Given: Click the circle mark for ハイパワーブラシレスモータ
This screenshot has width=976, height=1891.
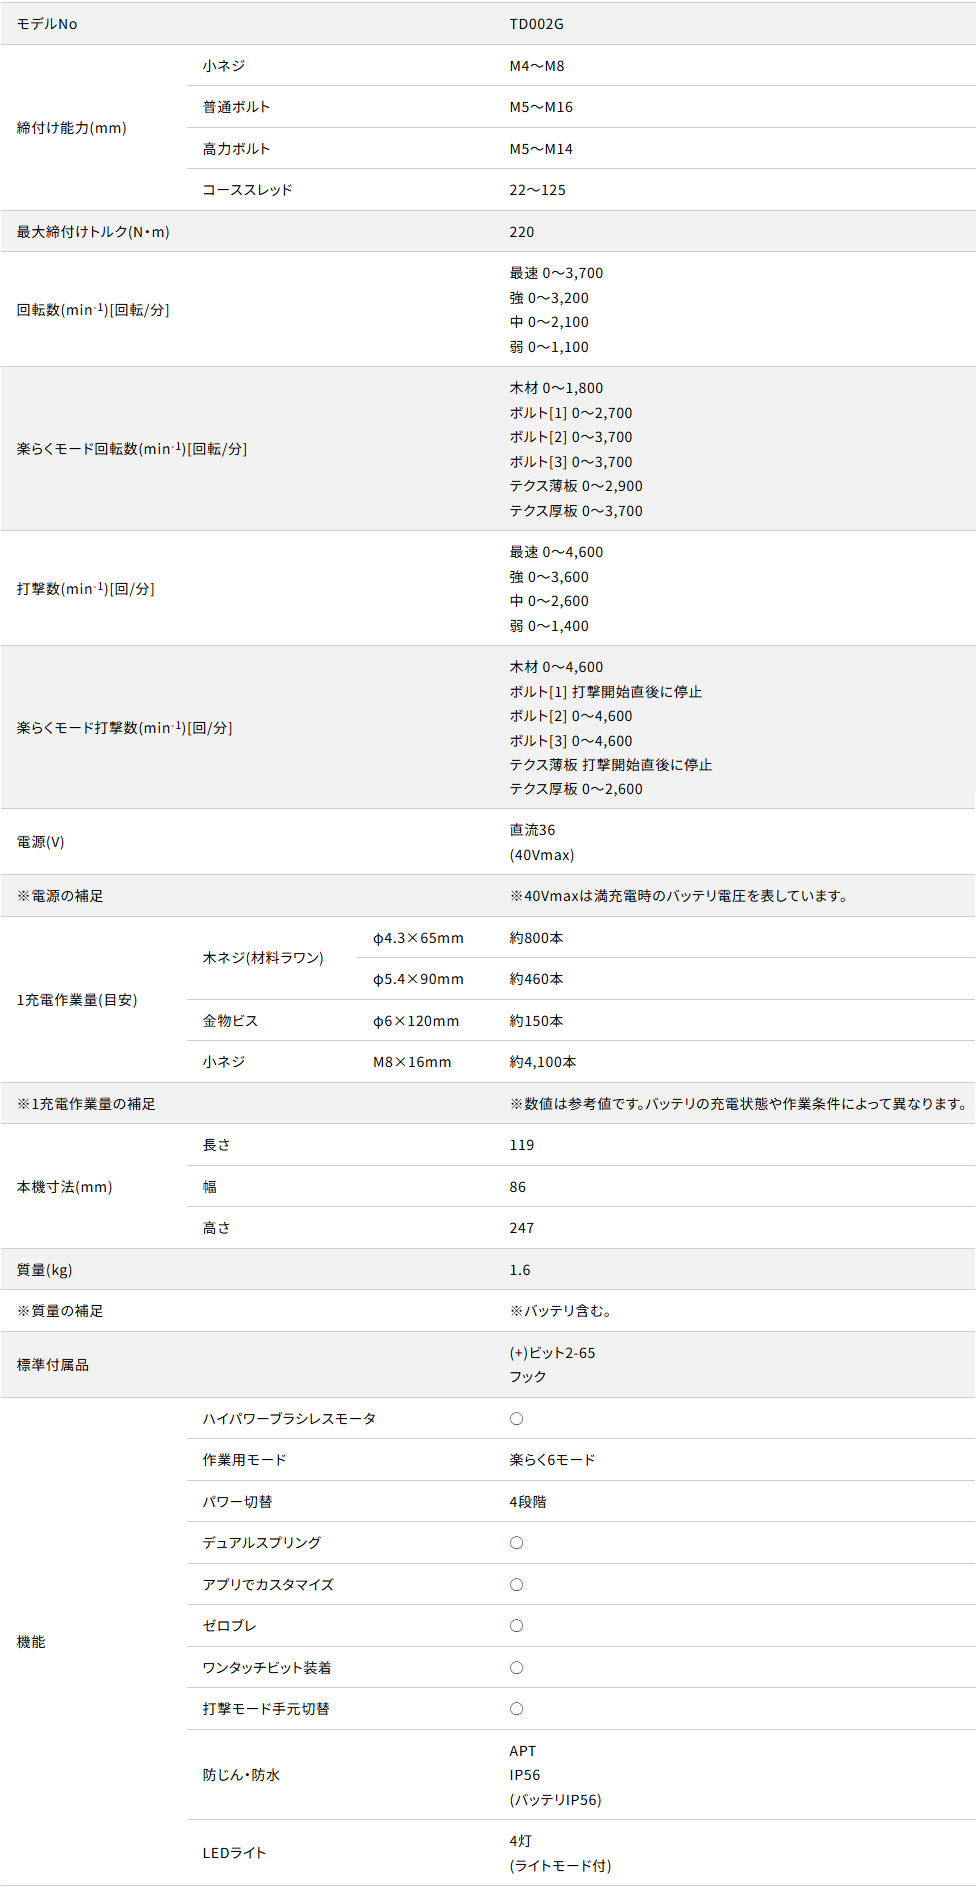Looking at the screenshot, I should pos(516,1418).
